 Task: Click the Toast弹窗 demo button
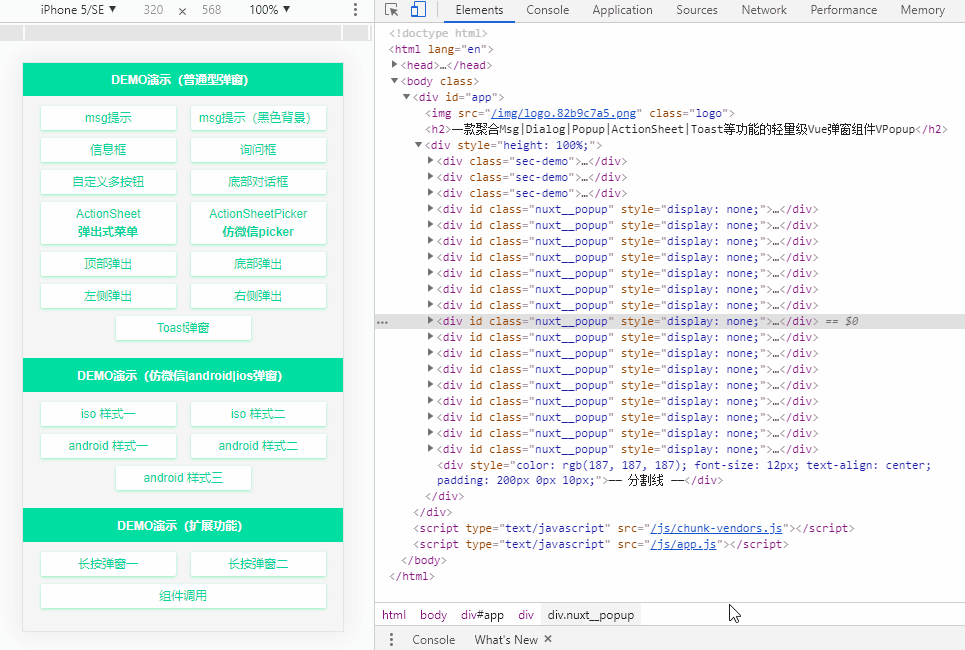[x=183, y=328]
